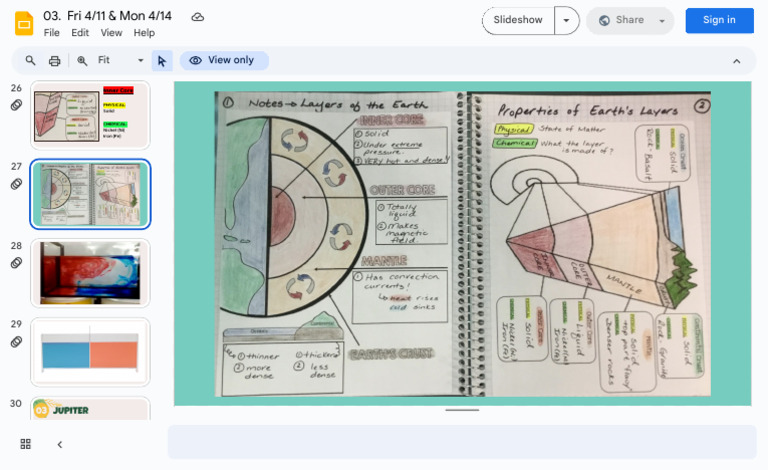
Task: Search the menus with magnifier icon
Action: point(30,60)
